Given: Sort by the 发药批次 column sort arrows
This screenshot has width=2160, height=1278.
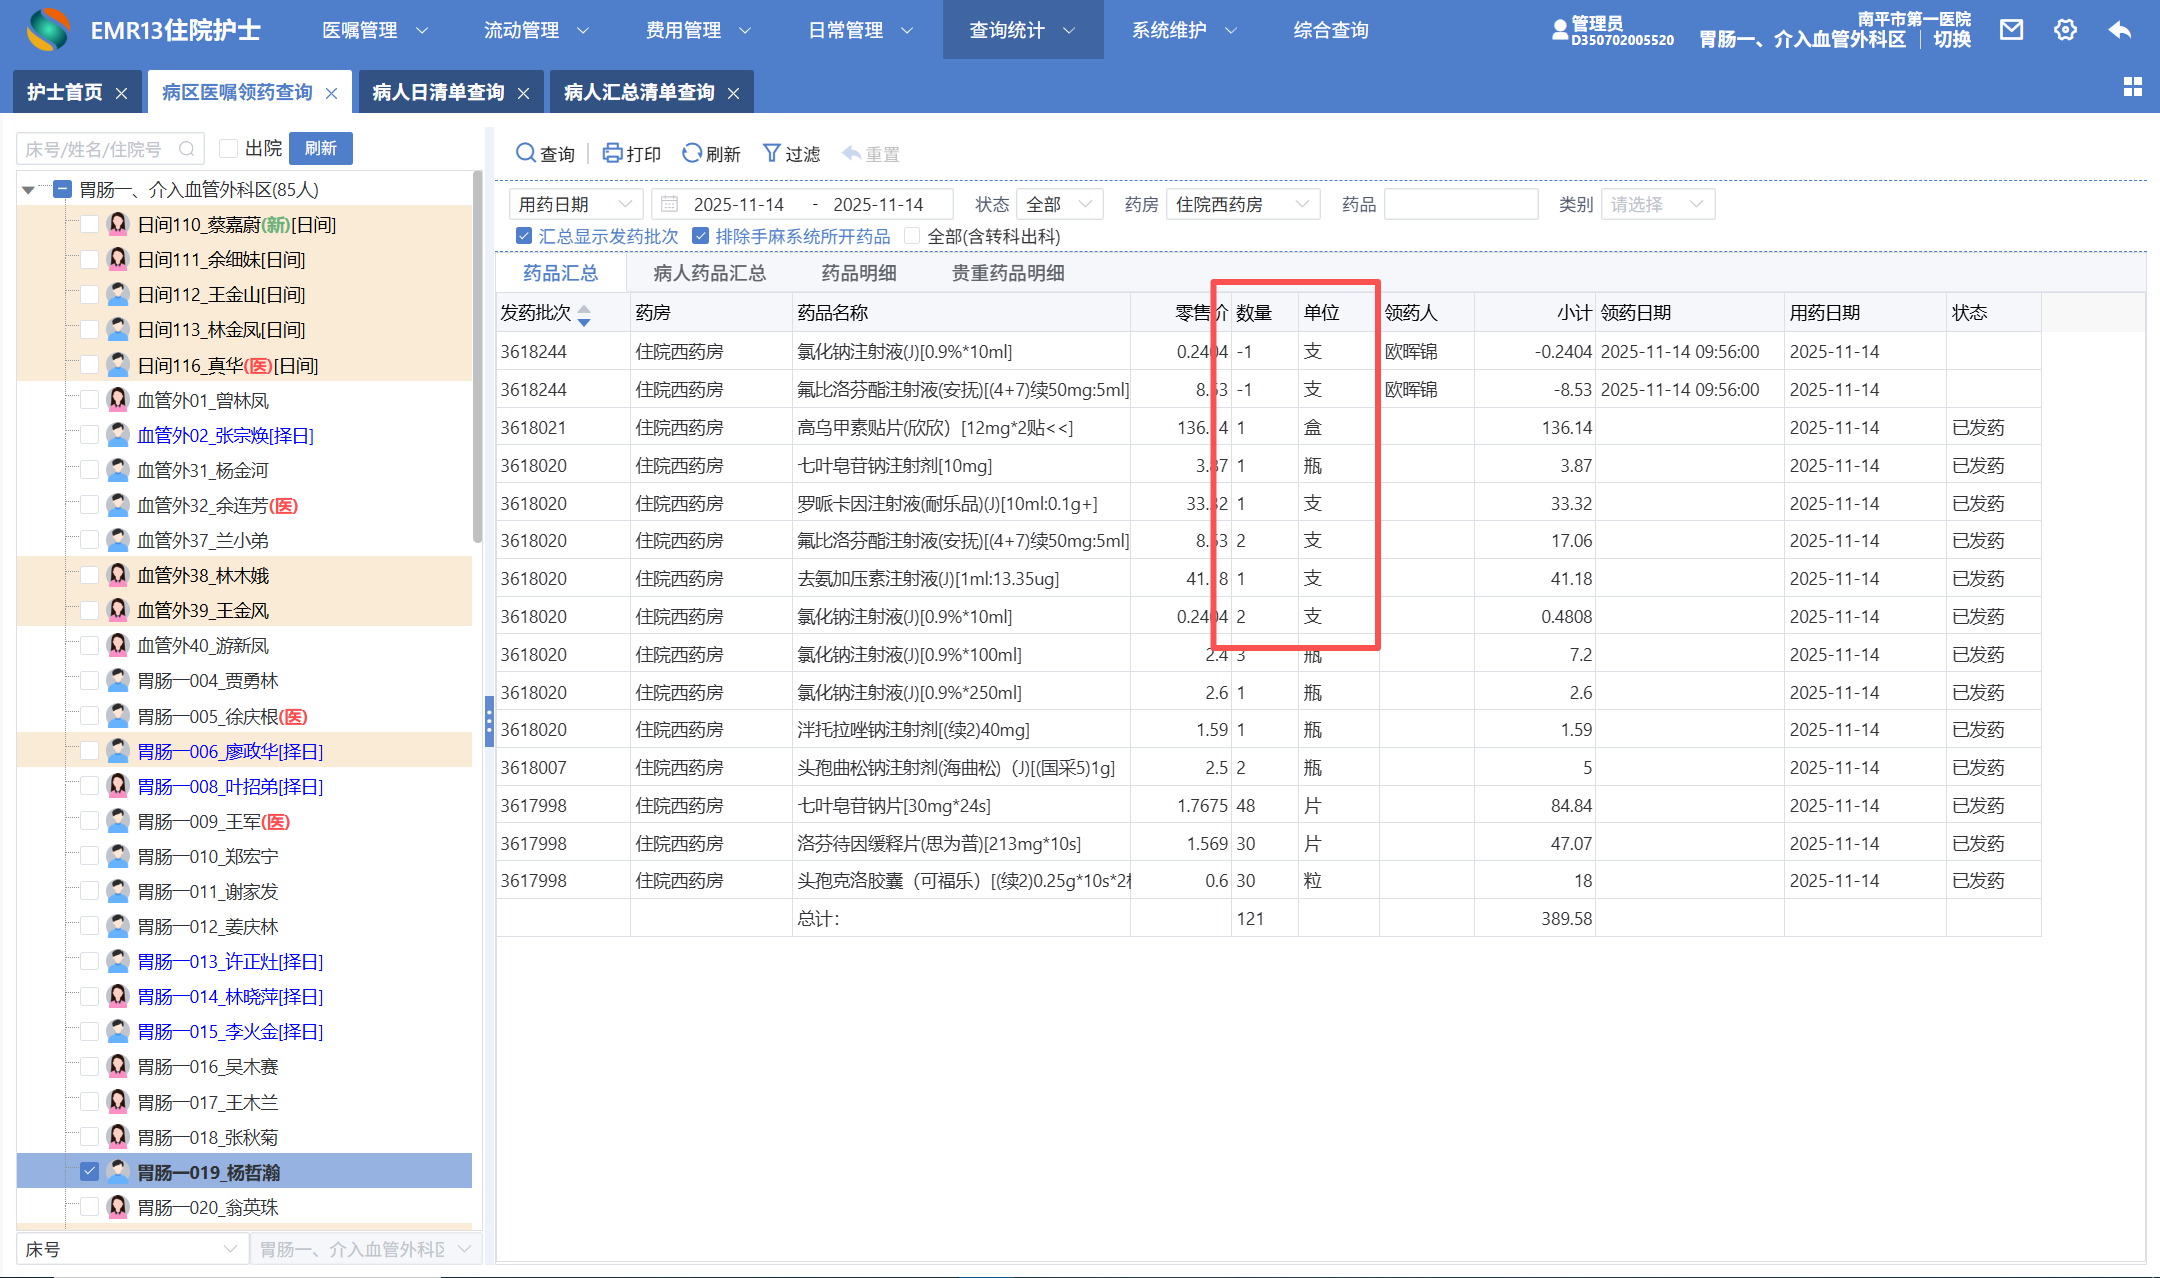Looking at the screenshot, I should 584,314.
